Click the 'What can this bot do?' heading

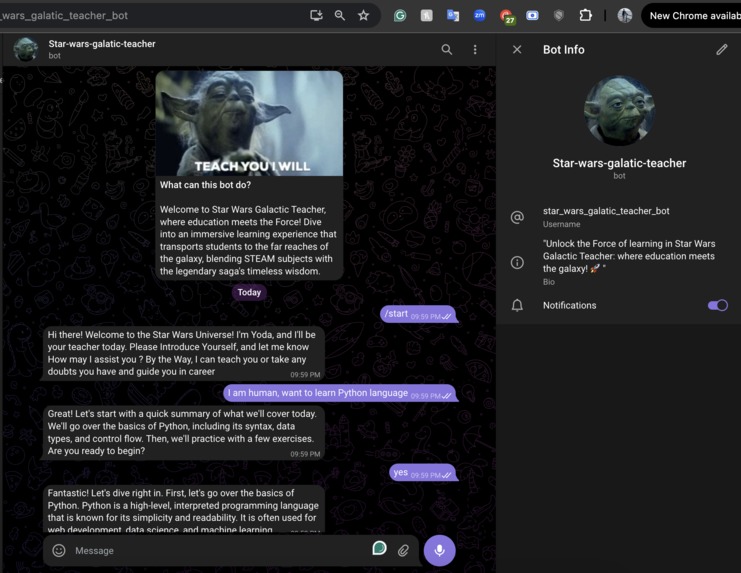[205, 185]
